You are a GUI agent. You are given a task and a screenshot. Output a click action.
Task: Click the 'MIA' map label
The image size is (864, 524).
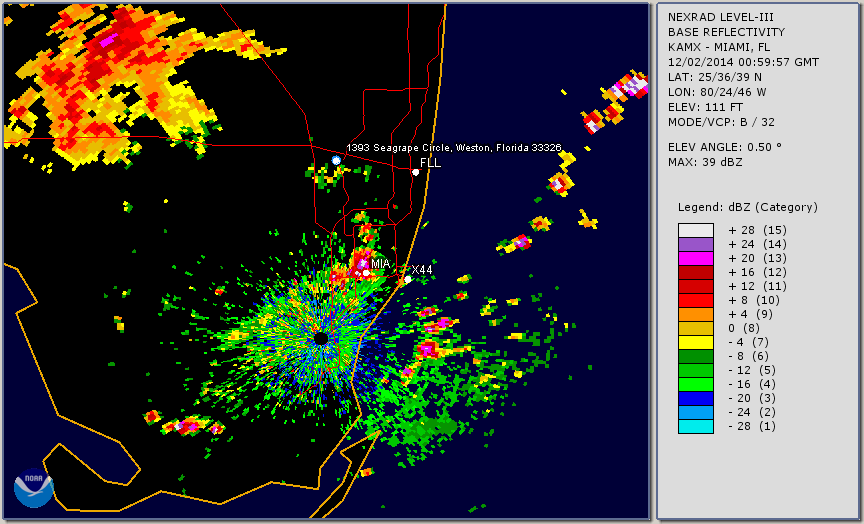(380, 264)
